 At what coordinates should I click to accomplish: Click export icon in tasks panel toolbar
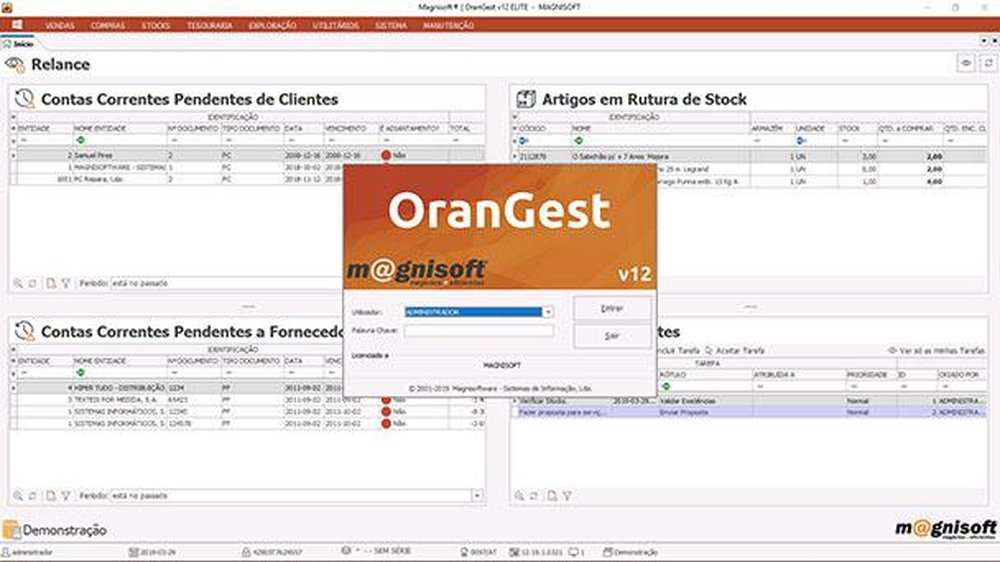coord(552,496)
